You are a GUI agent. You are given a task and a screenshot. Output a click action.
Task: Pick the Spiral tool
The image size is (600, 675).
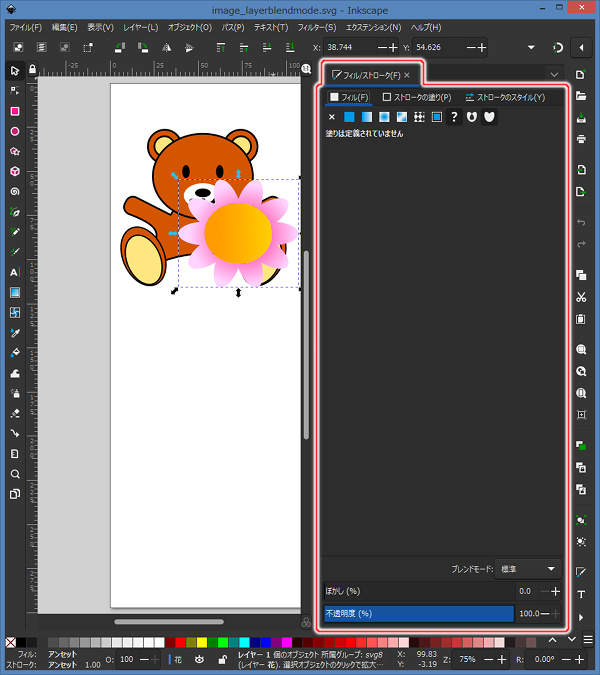click(x=14, y=191)
